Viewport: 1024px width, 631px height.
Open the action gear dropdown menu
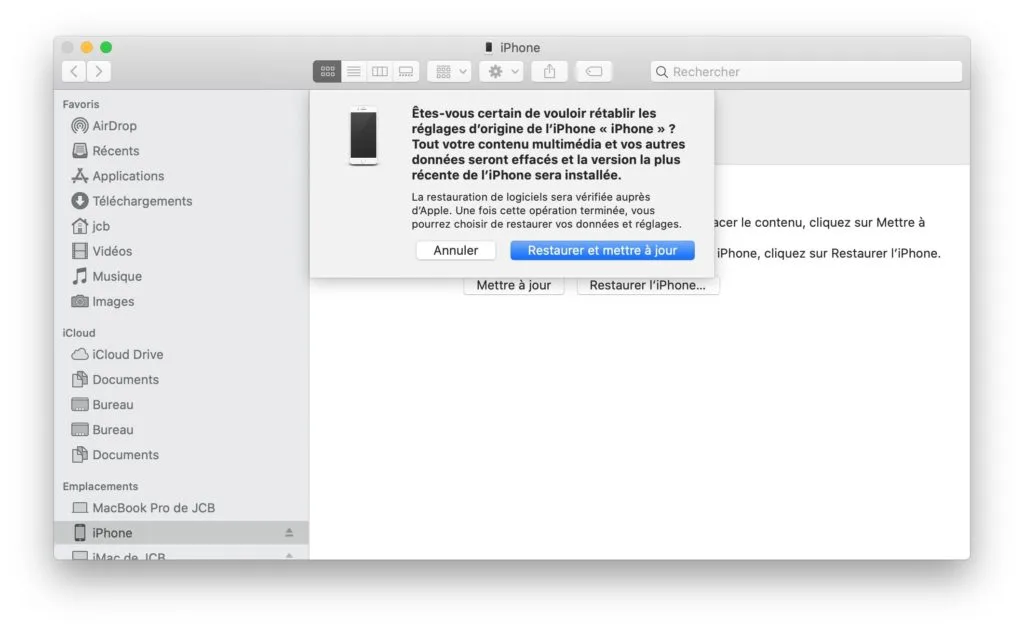click(500, 70)
